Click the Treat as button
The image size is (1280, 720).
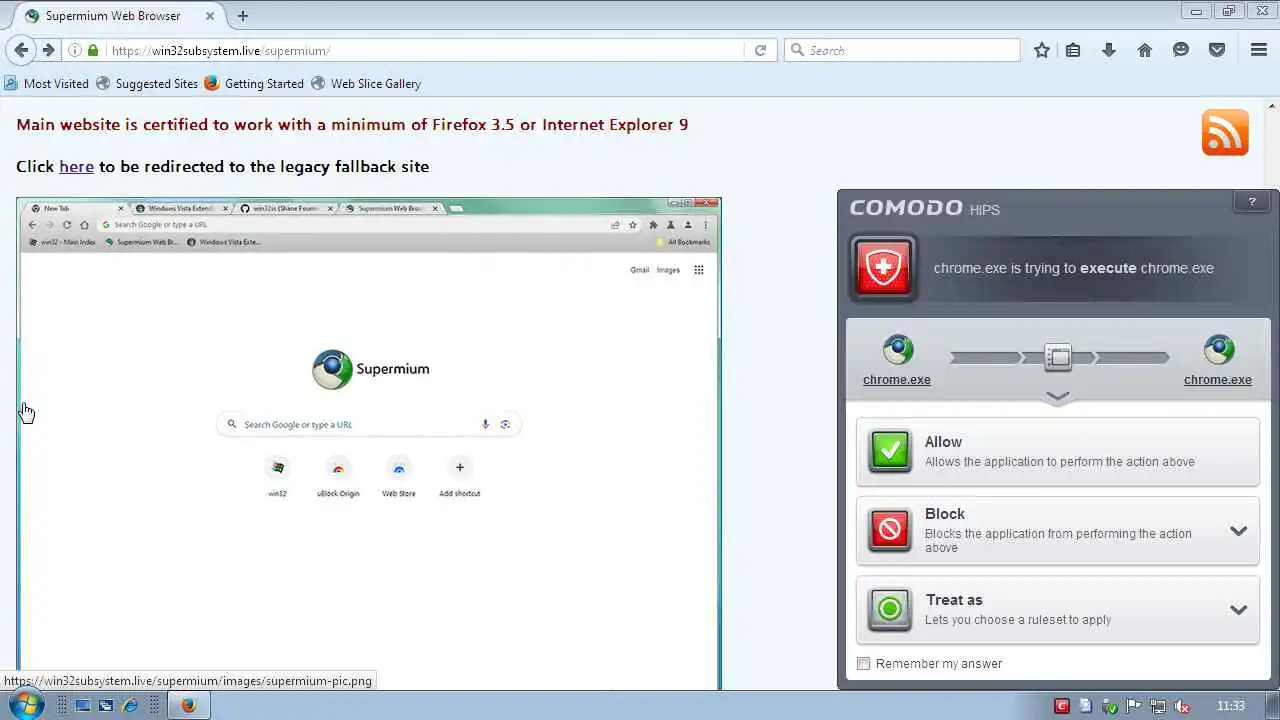coord(1058,609)
